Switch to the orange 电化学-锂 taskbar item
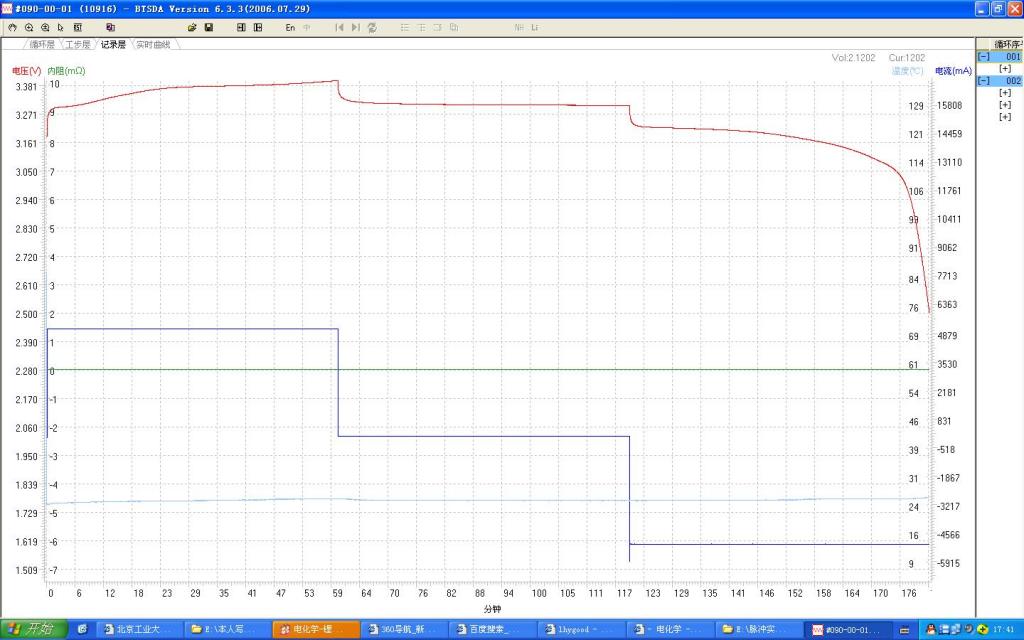1024x640 pixels. [315, 629]
